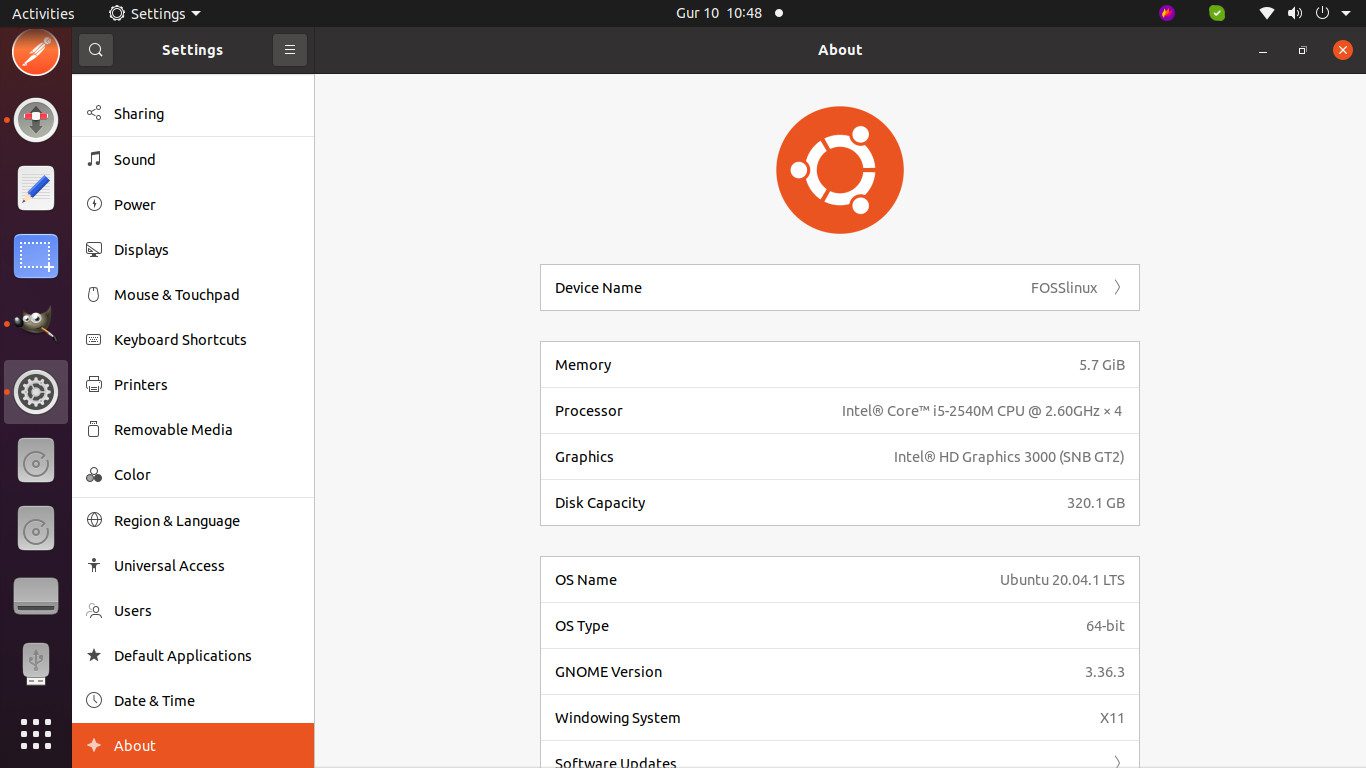Screen dimensions: 1366x768
Task: Click the About sparkle icon
Action: [x=94, y=745]
